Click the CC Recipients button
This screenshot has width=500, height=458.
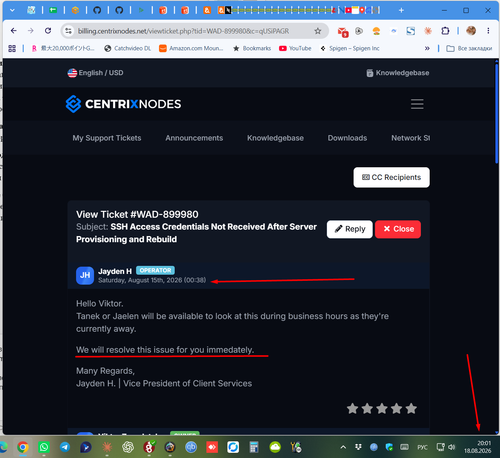(392, 177)
